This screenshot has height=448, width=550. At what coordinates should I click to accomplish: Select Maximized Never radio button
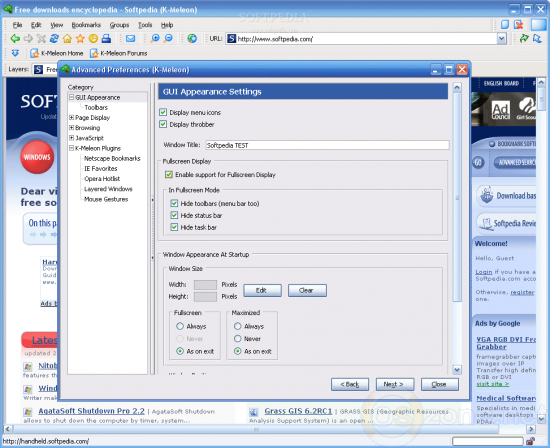tap(237, 339)
